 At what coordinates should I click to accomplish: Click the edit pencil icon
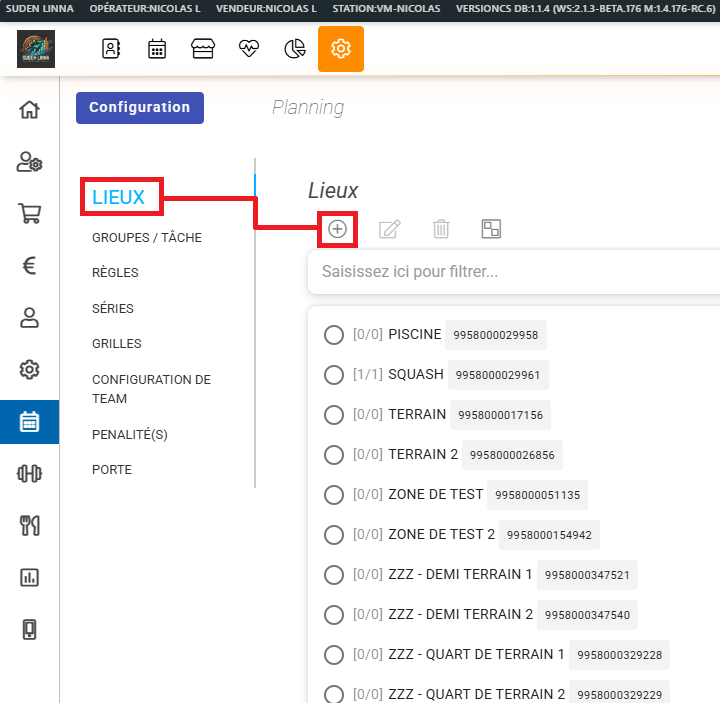(x=389, y=229)
